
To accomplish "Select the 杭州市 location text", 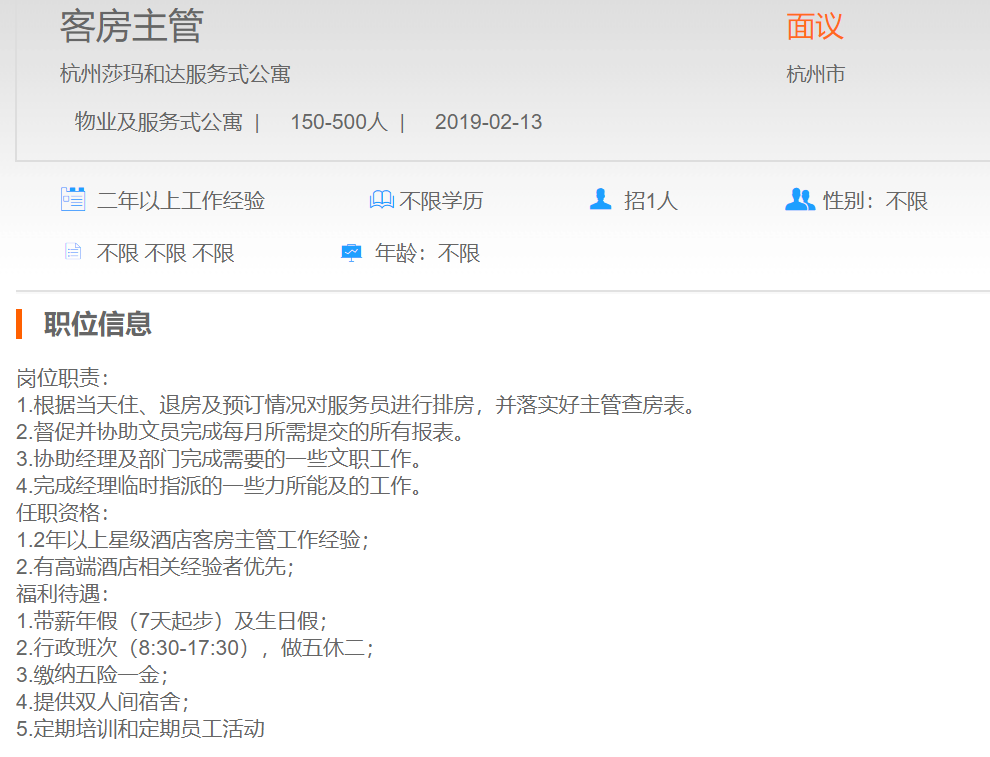I will pos(816,74).
